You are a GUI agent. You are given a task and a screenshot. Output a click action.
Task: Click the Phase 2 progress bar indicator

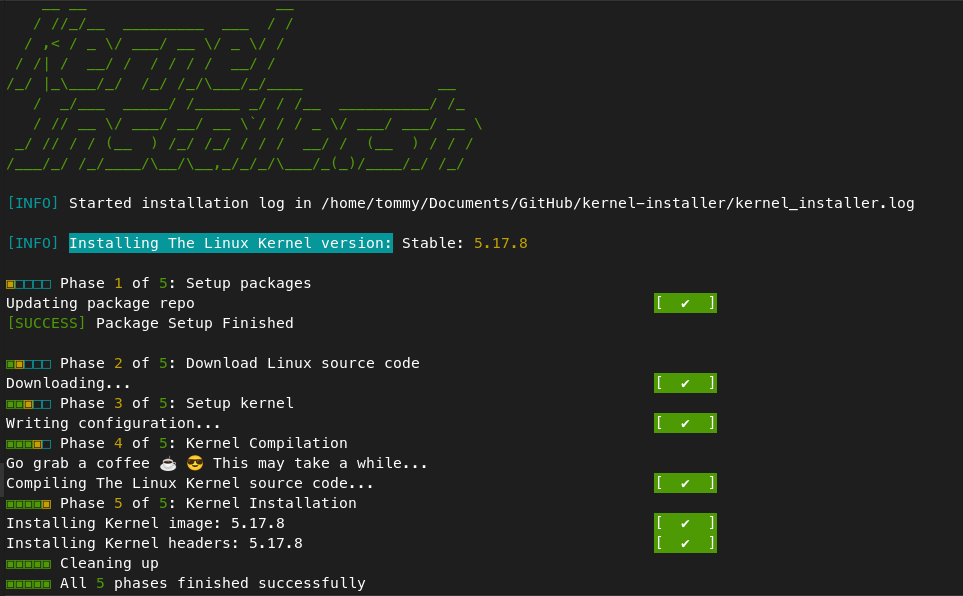coord(28,364)
